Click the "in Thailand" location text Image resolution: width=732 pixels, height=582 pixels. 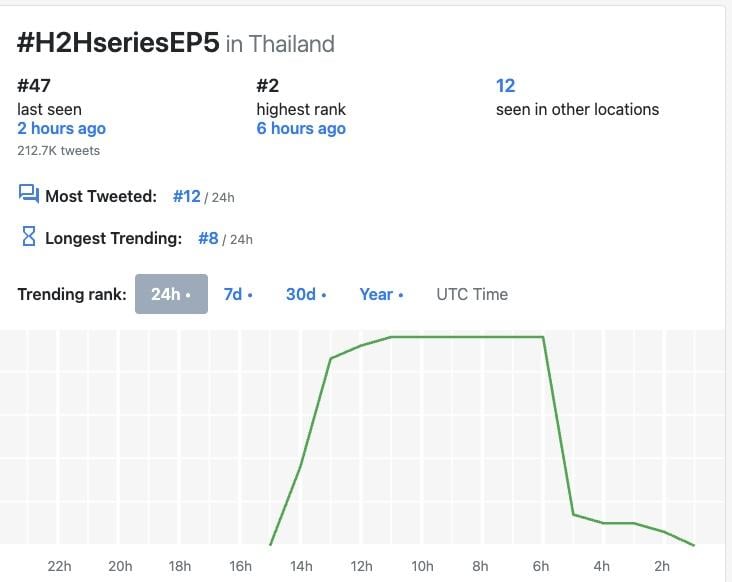click(280, 44)
